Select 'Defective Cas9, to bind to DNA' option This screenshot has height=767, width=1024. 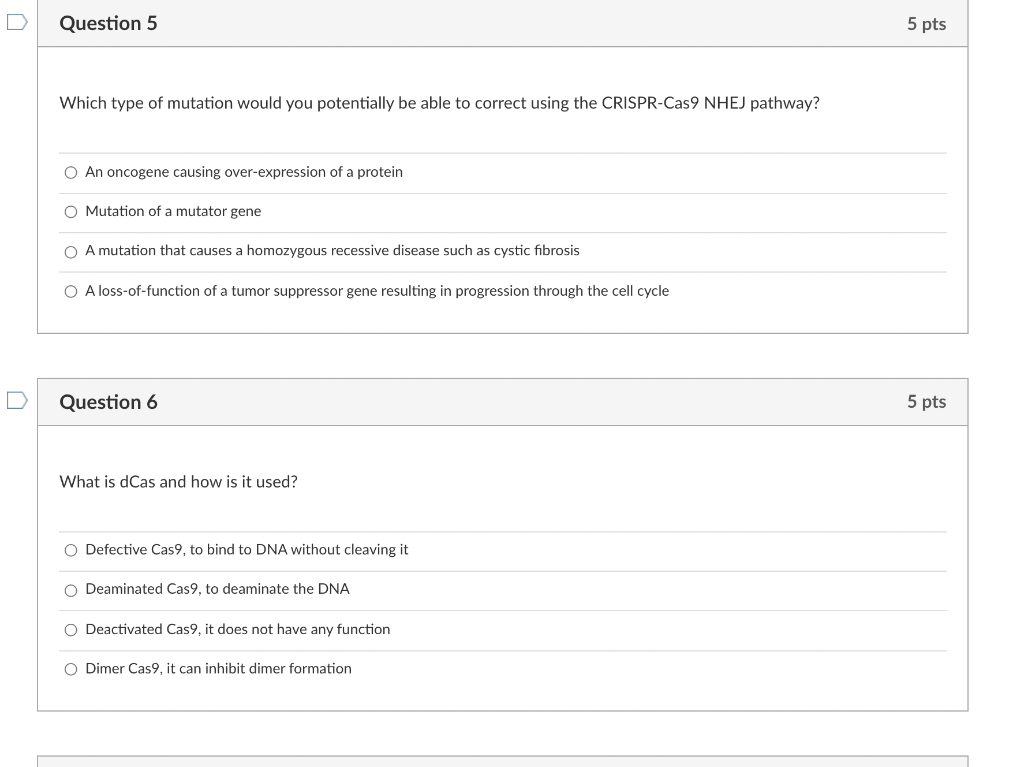[71, 550]
